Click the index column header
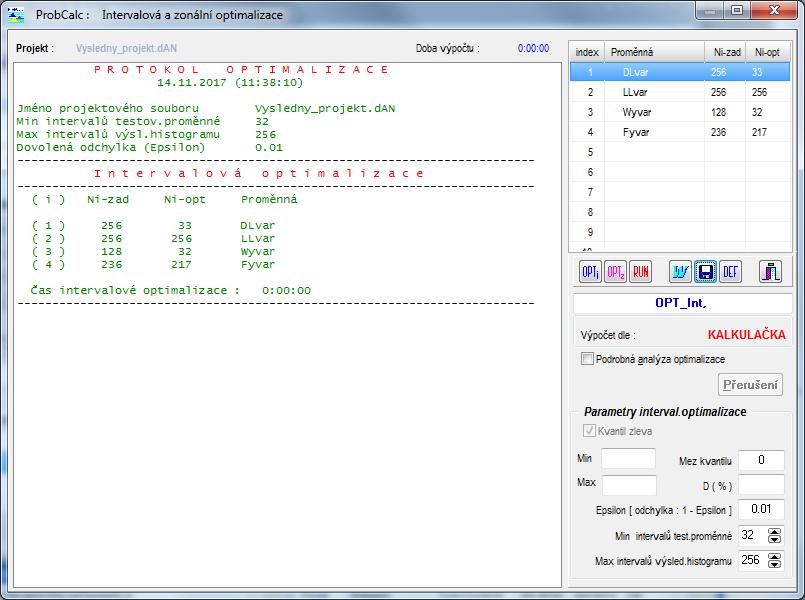805x600 pixels. tap(587, 52)
